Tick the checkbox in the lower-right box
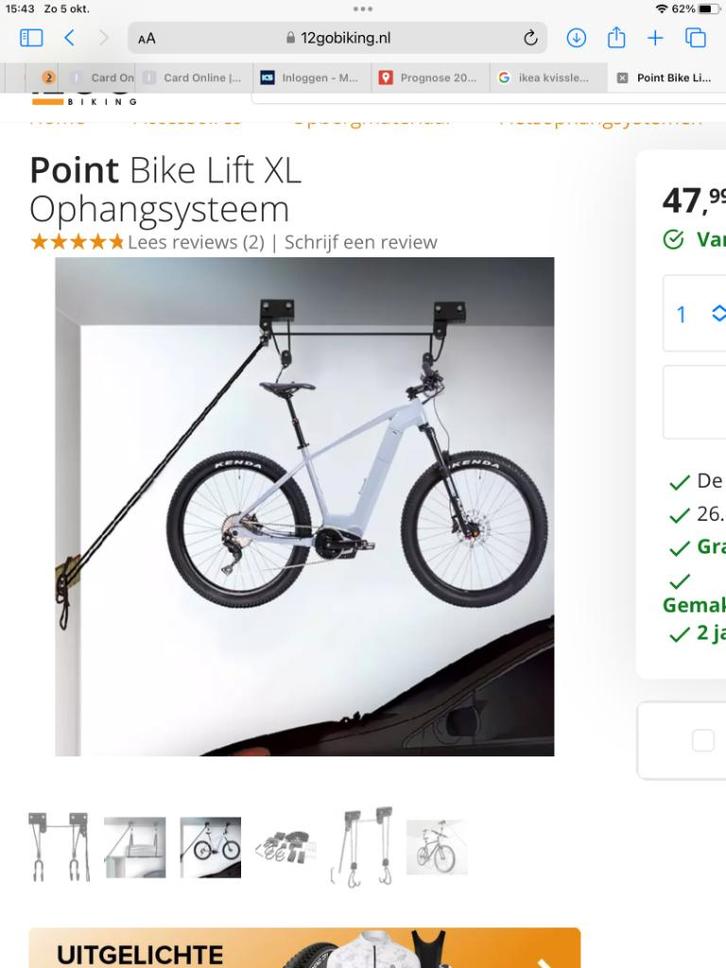 click(703, 740)
